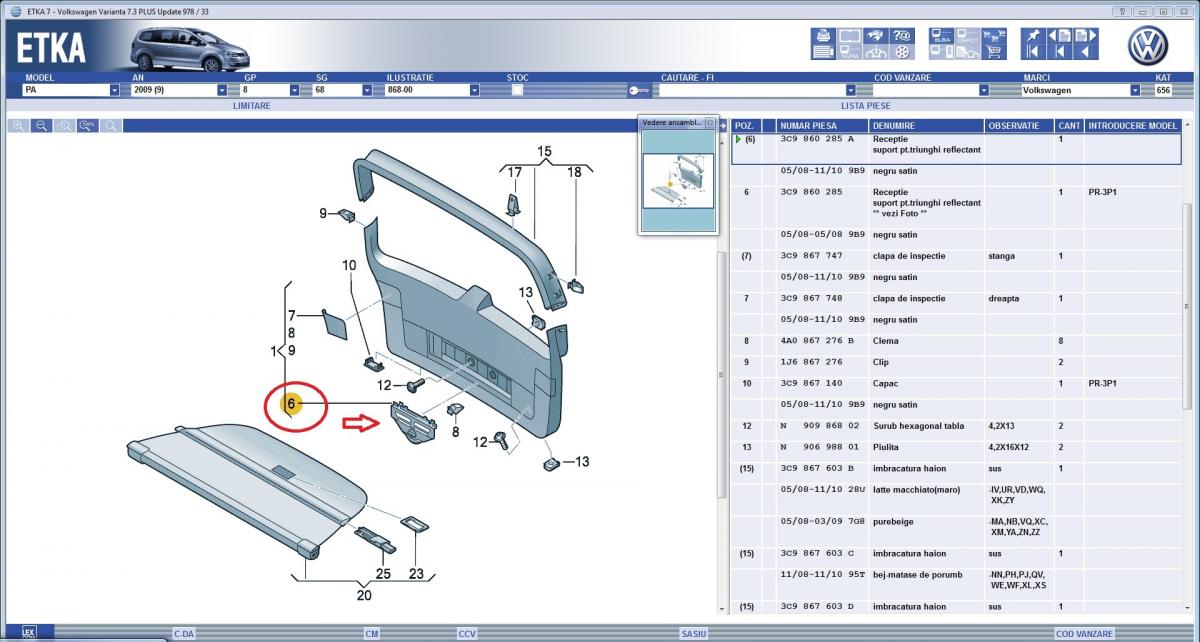
Task: Select part number 3C9 867 747
Action: [x=811, y=256]
